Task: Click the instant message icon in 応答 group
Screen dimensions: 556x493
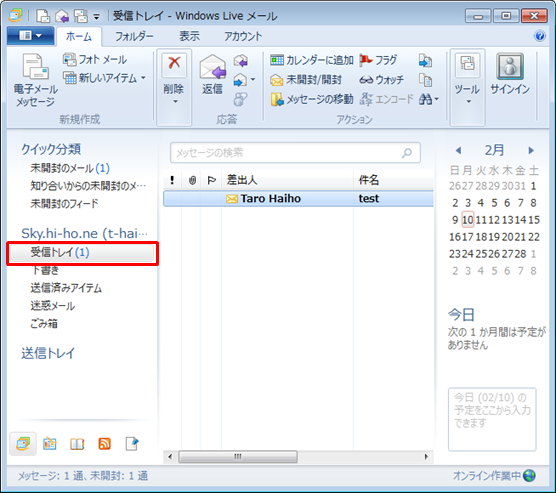Action: coord(240,99)
